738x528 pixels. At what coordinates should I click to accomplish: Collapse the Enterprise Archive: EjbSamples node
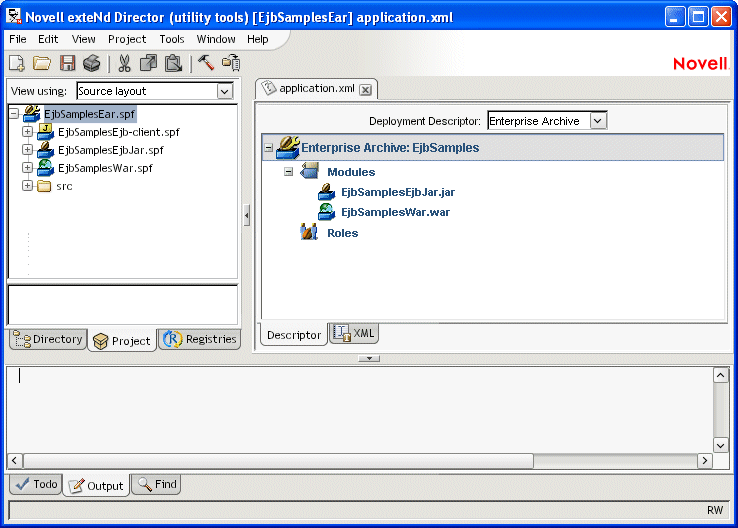[268, 148]
